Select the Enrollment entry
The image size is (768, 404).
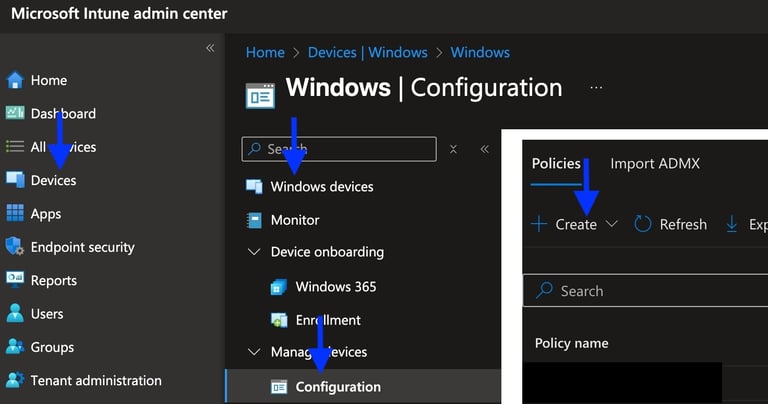(328, 320)
